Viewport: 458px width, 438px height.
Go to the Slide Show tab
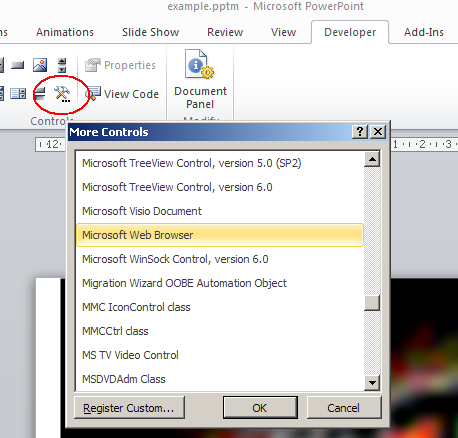[150, 32]
